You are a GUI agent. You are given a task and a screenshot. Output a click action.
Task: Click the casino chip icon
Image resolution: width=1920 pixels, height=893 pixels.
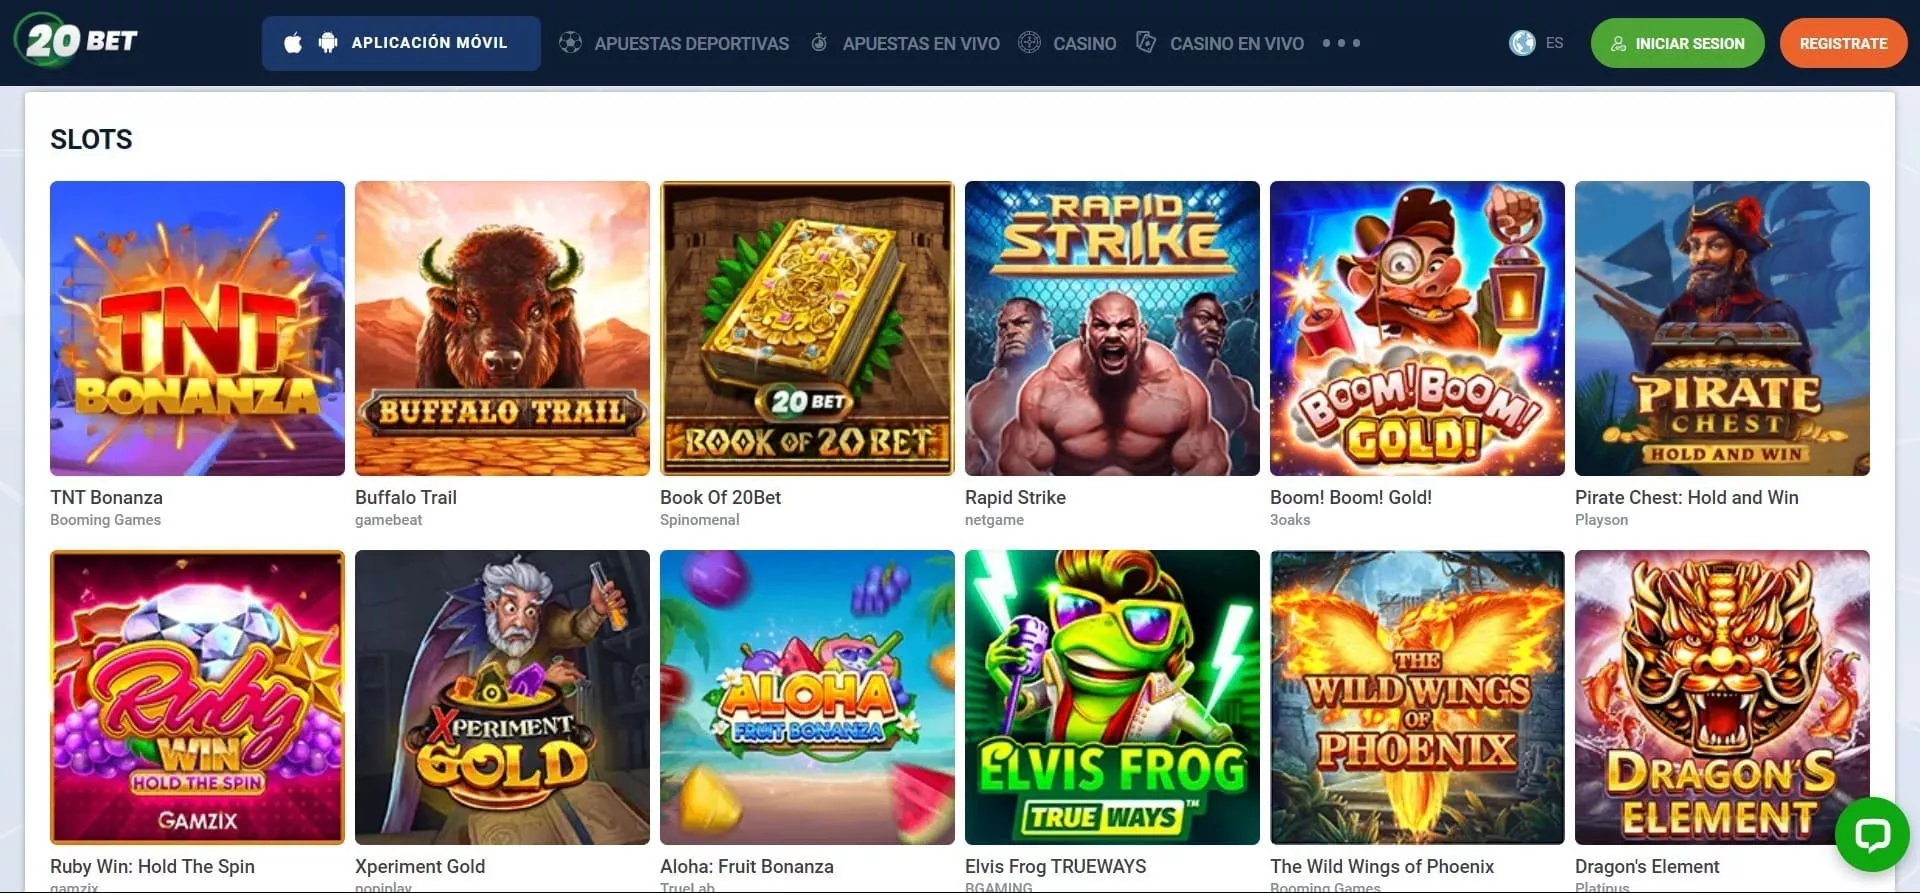pos(1029,43)
